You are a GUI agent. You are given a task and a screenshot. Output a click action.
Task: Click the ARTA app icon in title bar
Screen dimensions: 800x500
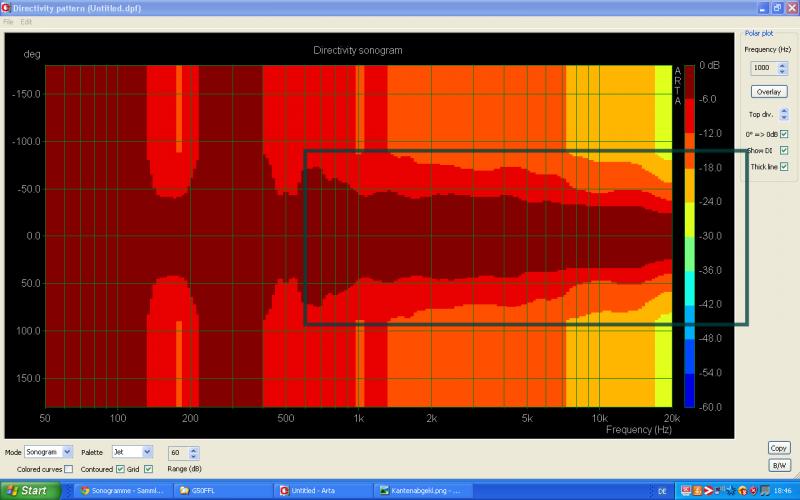pyautogui.click(x=6, y=7)
